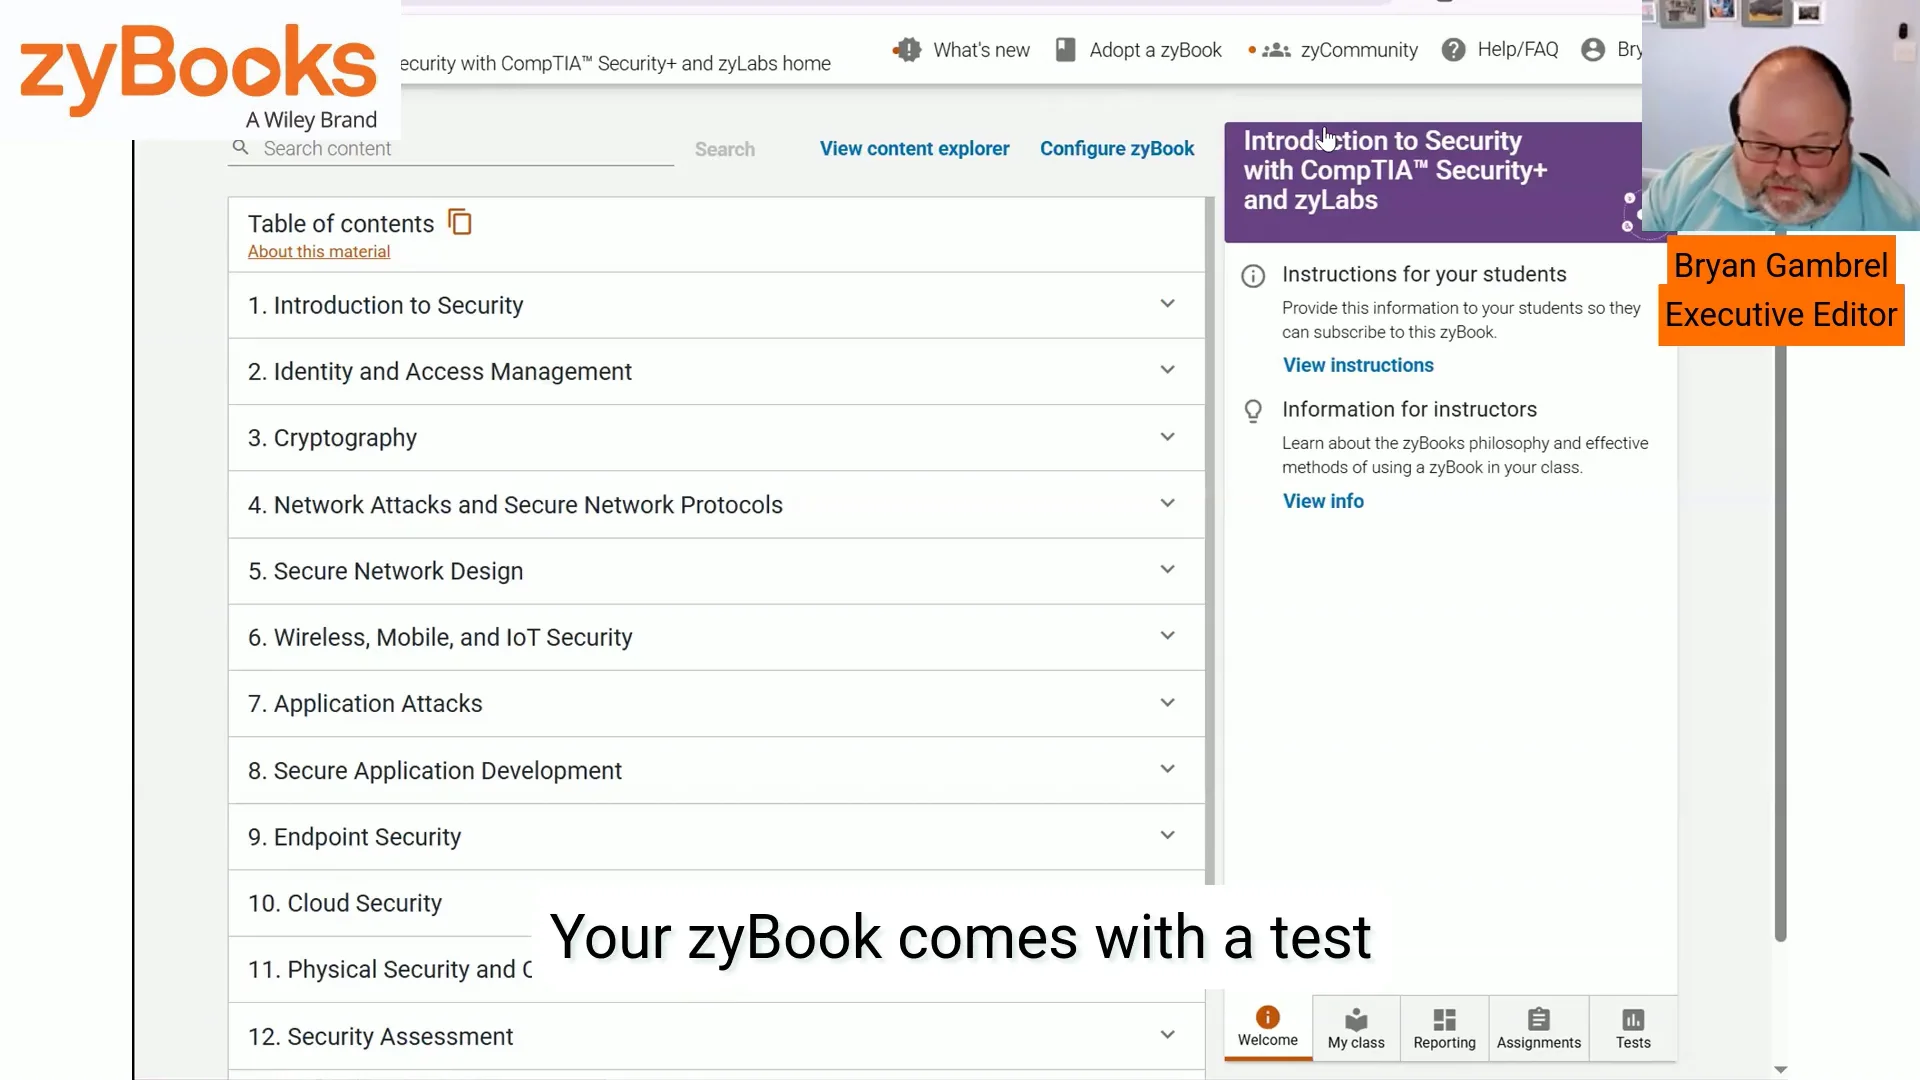Open the user profile account icon
The image size is (1920, 1080).
1593,49
